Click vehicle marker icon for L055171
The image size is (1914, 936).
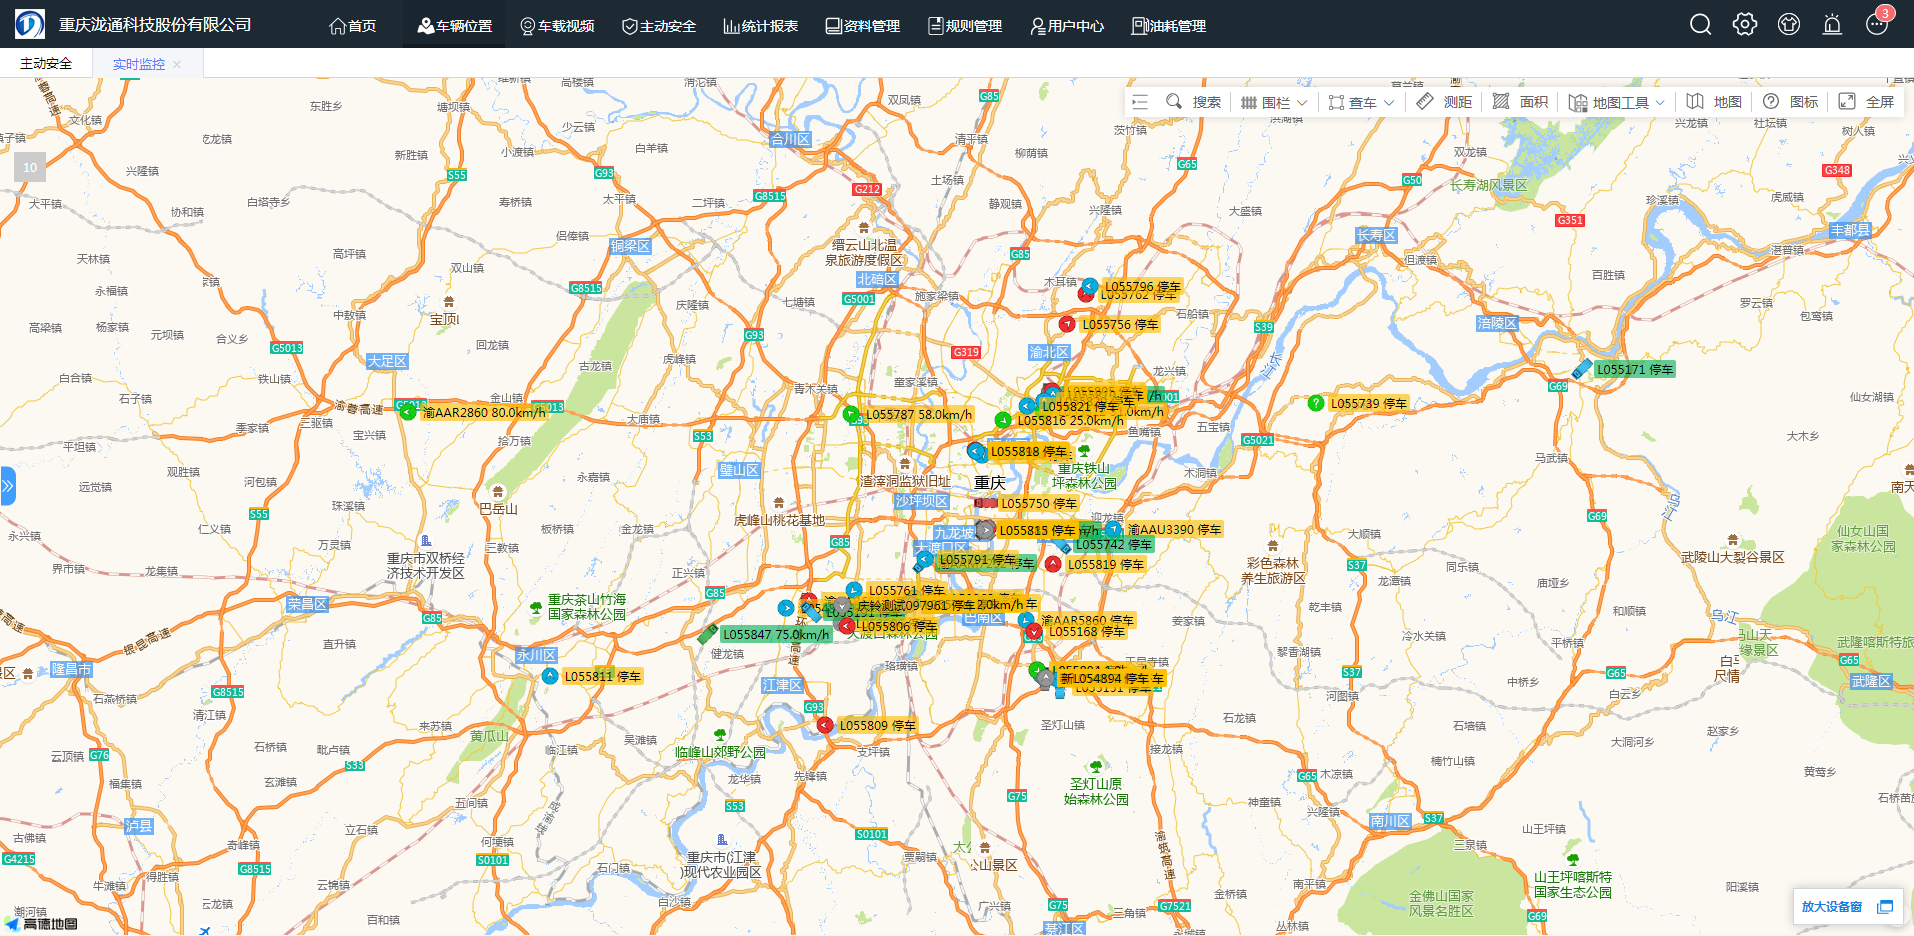[1581, 369]
